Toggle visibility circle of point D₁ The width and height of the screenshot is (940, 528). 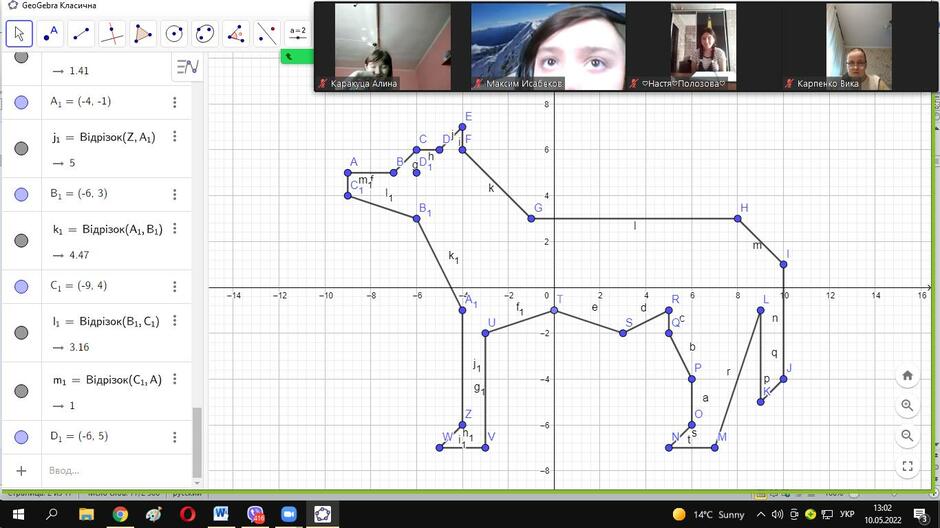(x=21, y=437)
